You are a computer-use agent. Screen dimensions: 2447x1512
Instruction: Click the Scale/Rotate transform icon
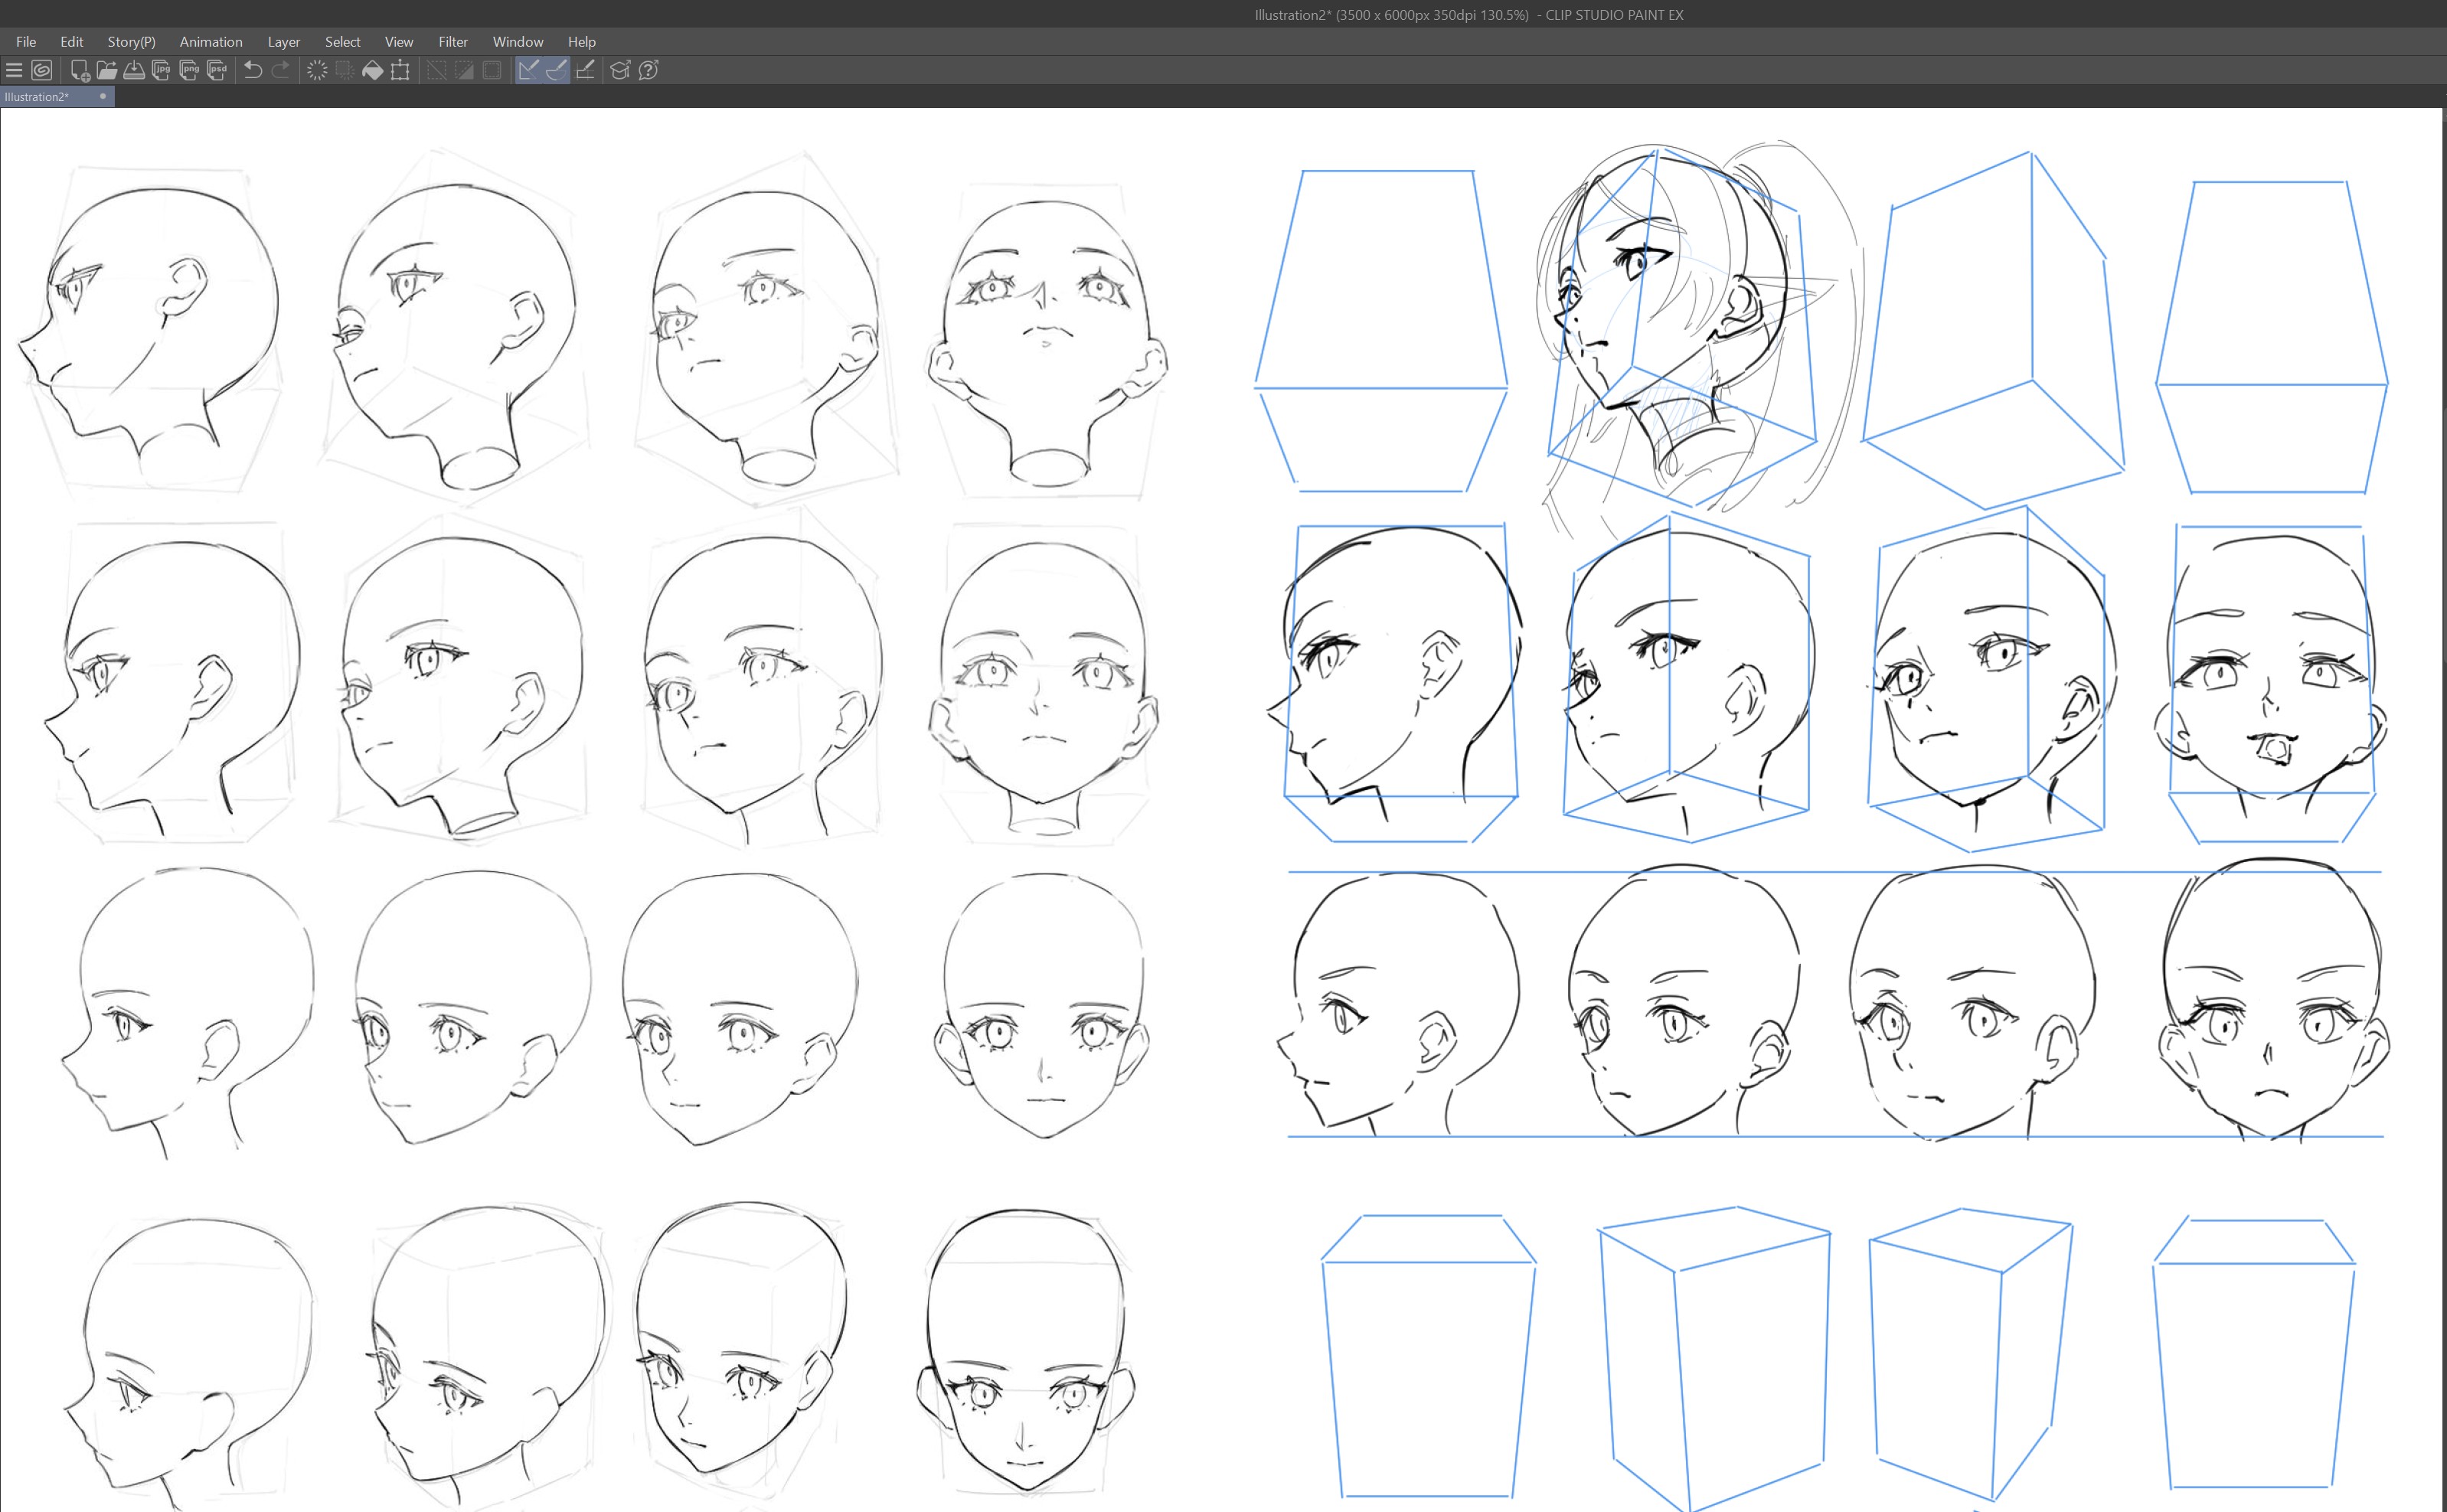tap(400, 70)
